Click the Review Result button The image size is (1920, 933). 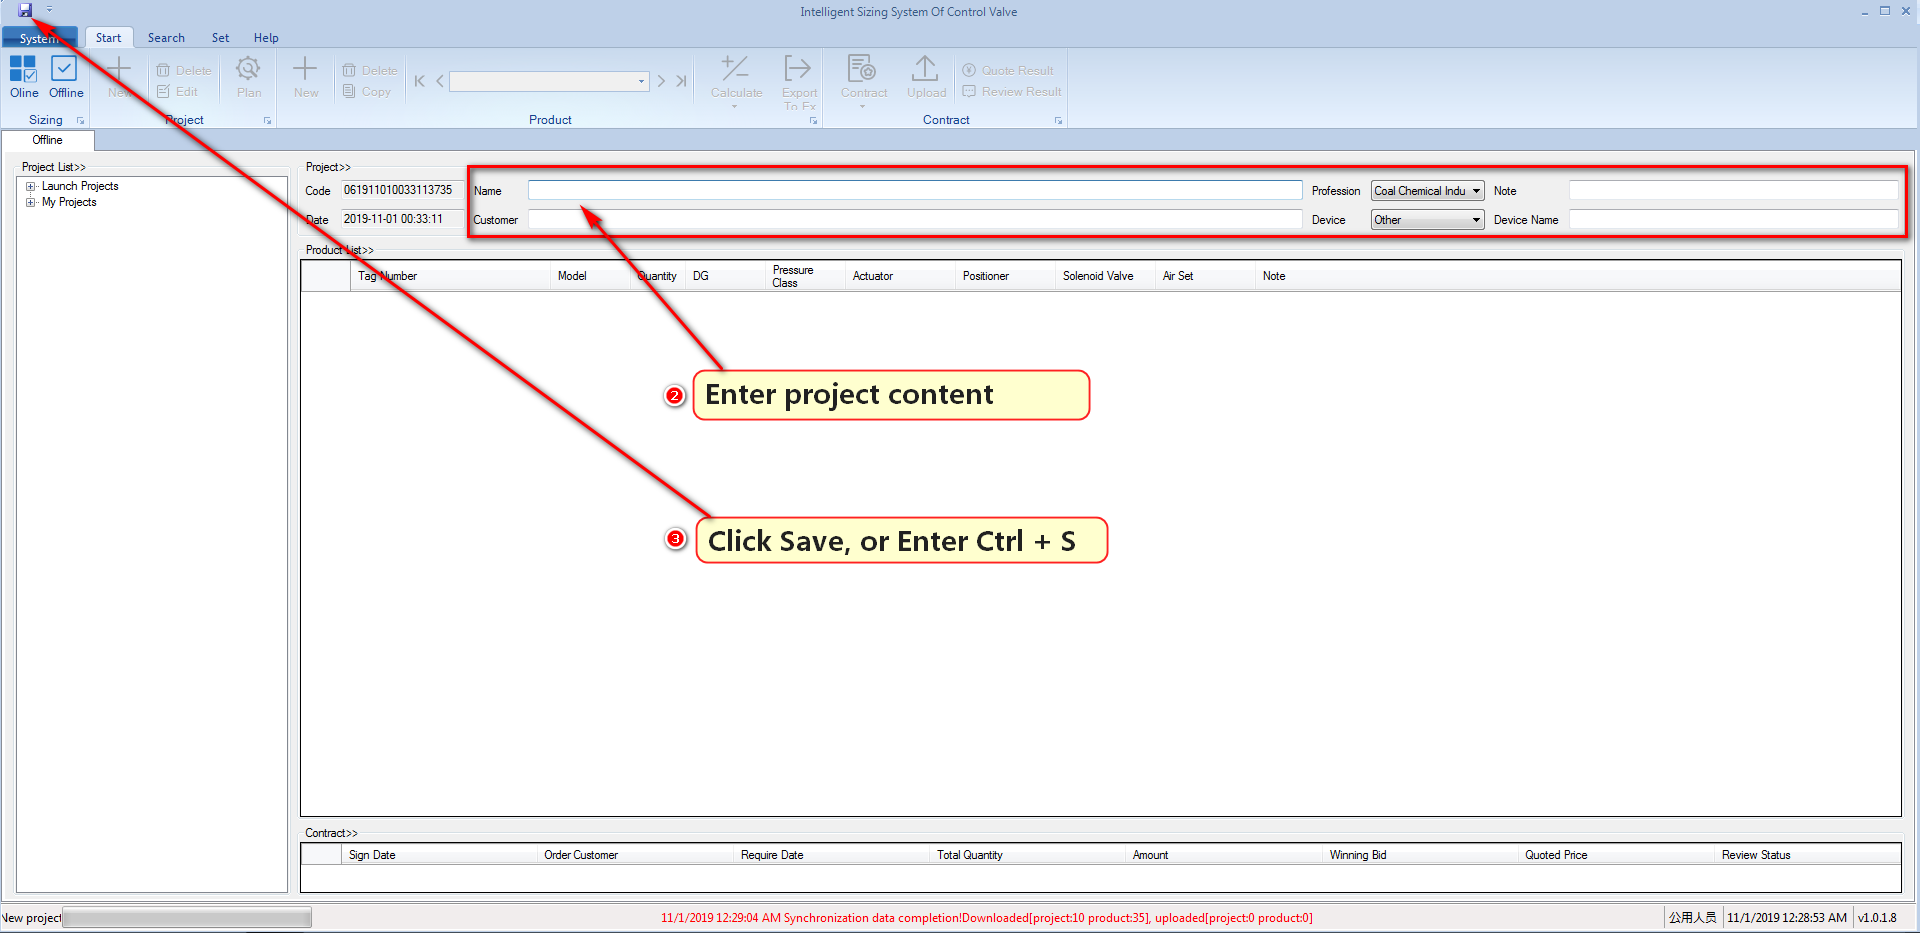pos(1012,92)
